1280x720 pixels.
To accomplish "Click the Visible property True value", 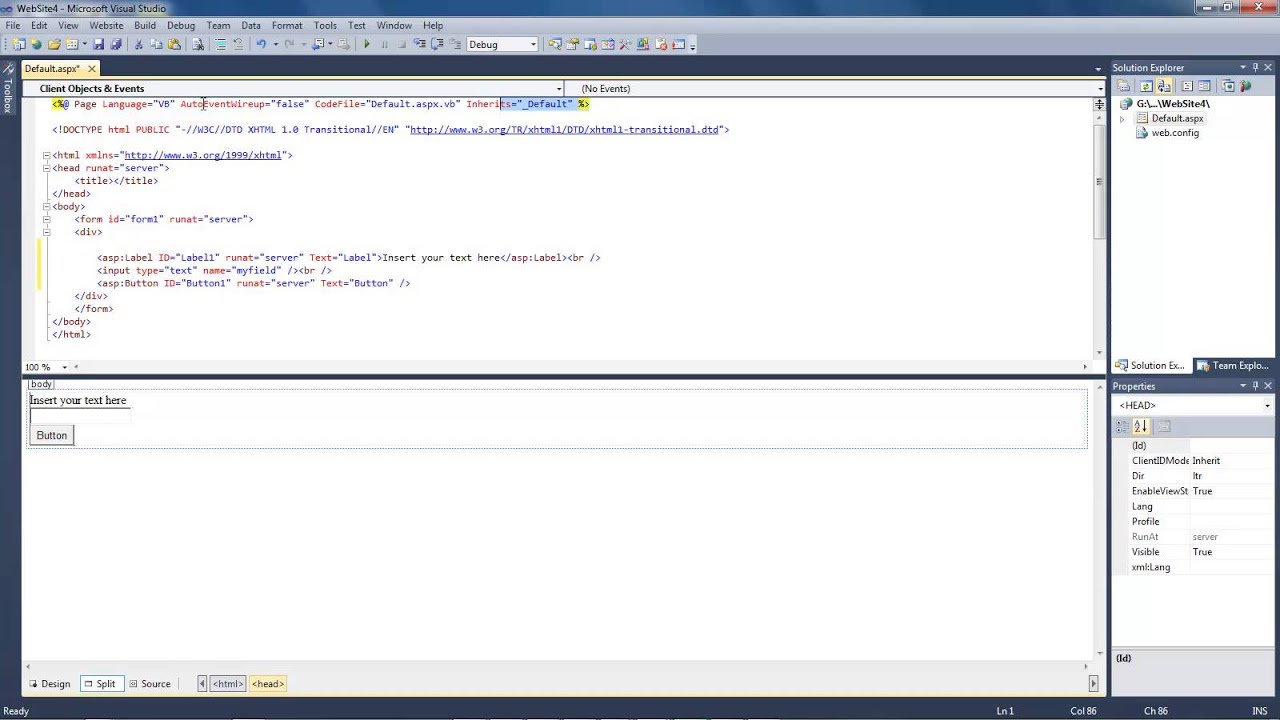I will (x=1202, y=552).
